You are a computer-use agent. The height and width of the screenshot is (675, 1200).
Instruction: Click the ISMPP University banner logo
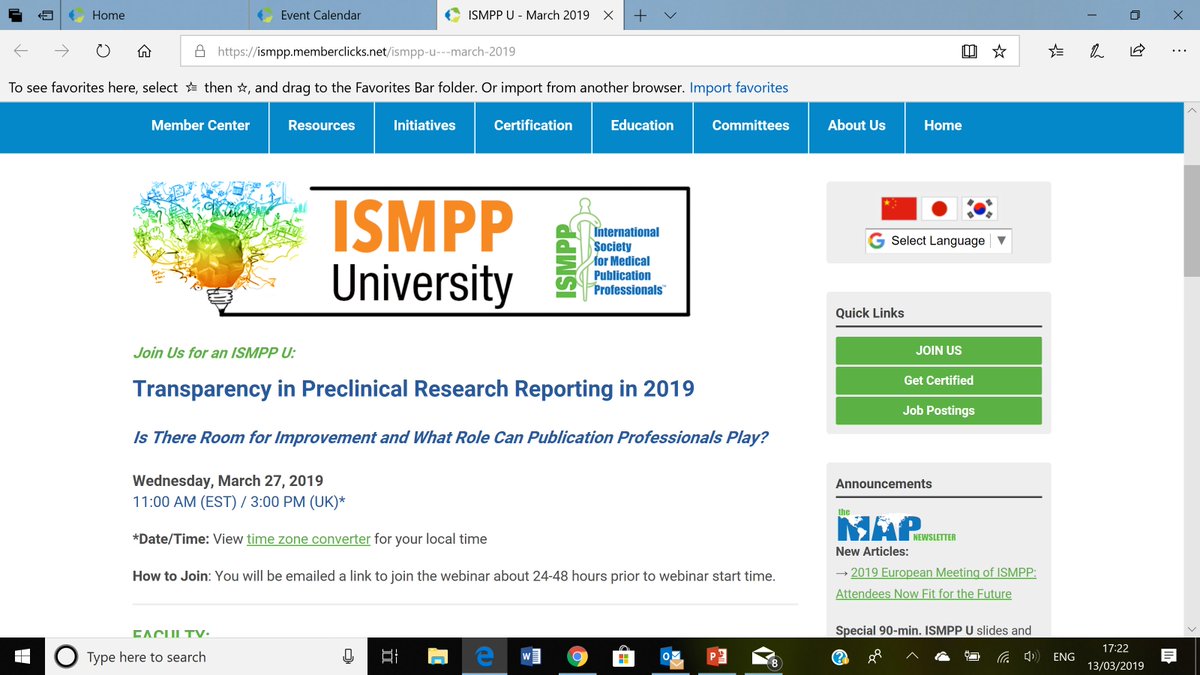click(412, 250)
